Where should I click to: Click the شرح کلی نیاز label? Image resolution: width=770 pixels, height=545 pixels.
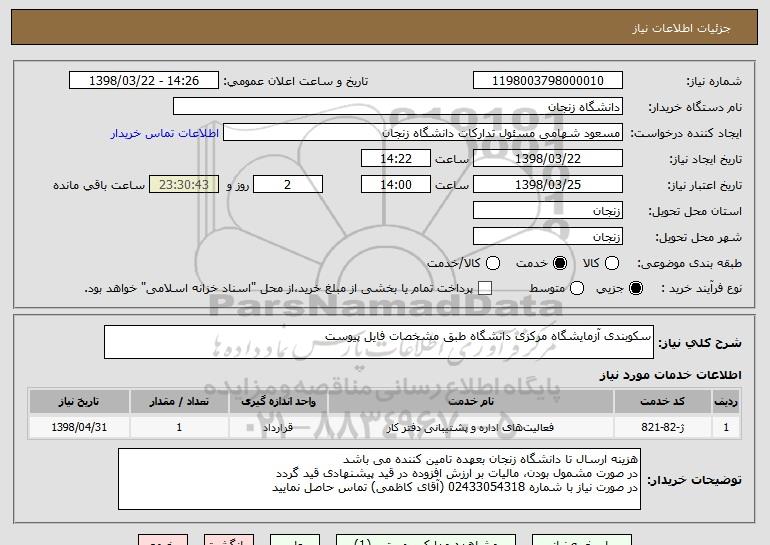pyautogui.click(x=700, y=342)
